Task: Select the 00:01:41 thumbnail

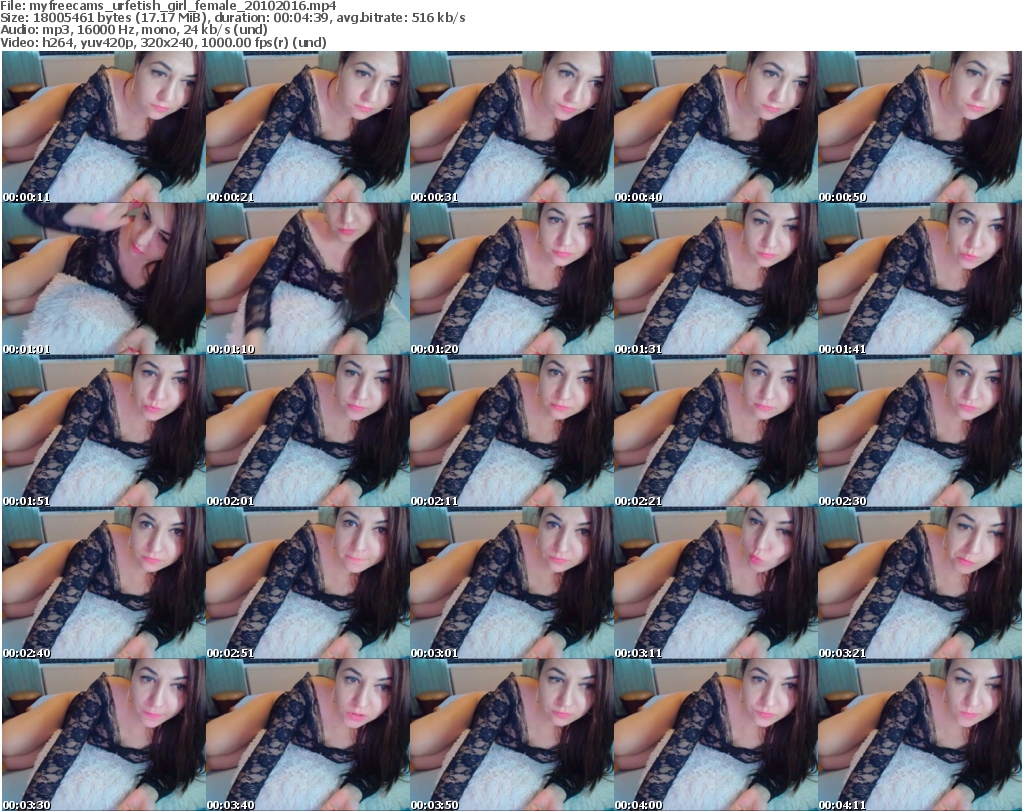Action: click(920, 279)
